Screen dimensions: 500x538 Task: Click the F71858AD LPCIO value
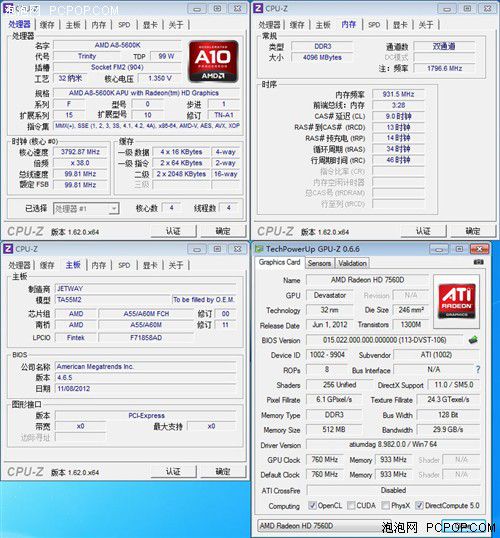click(146, 338)
